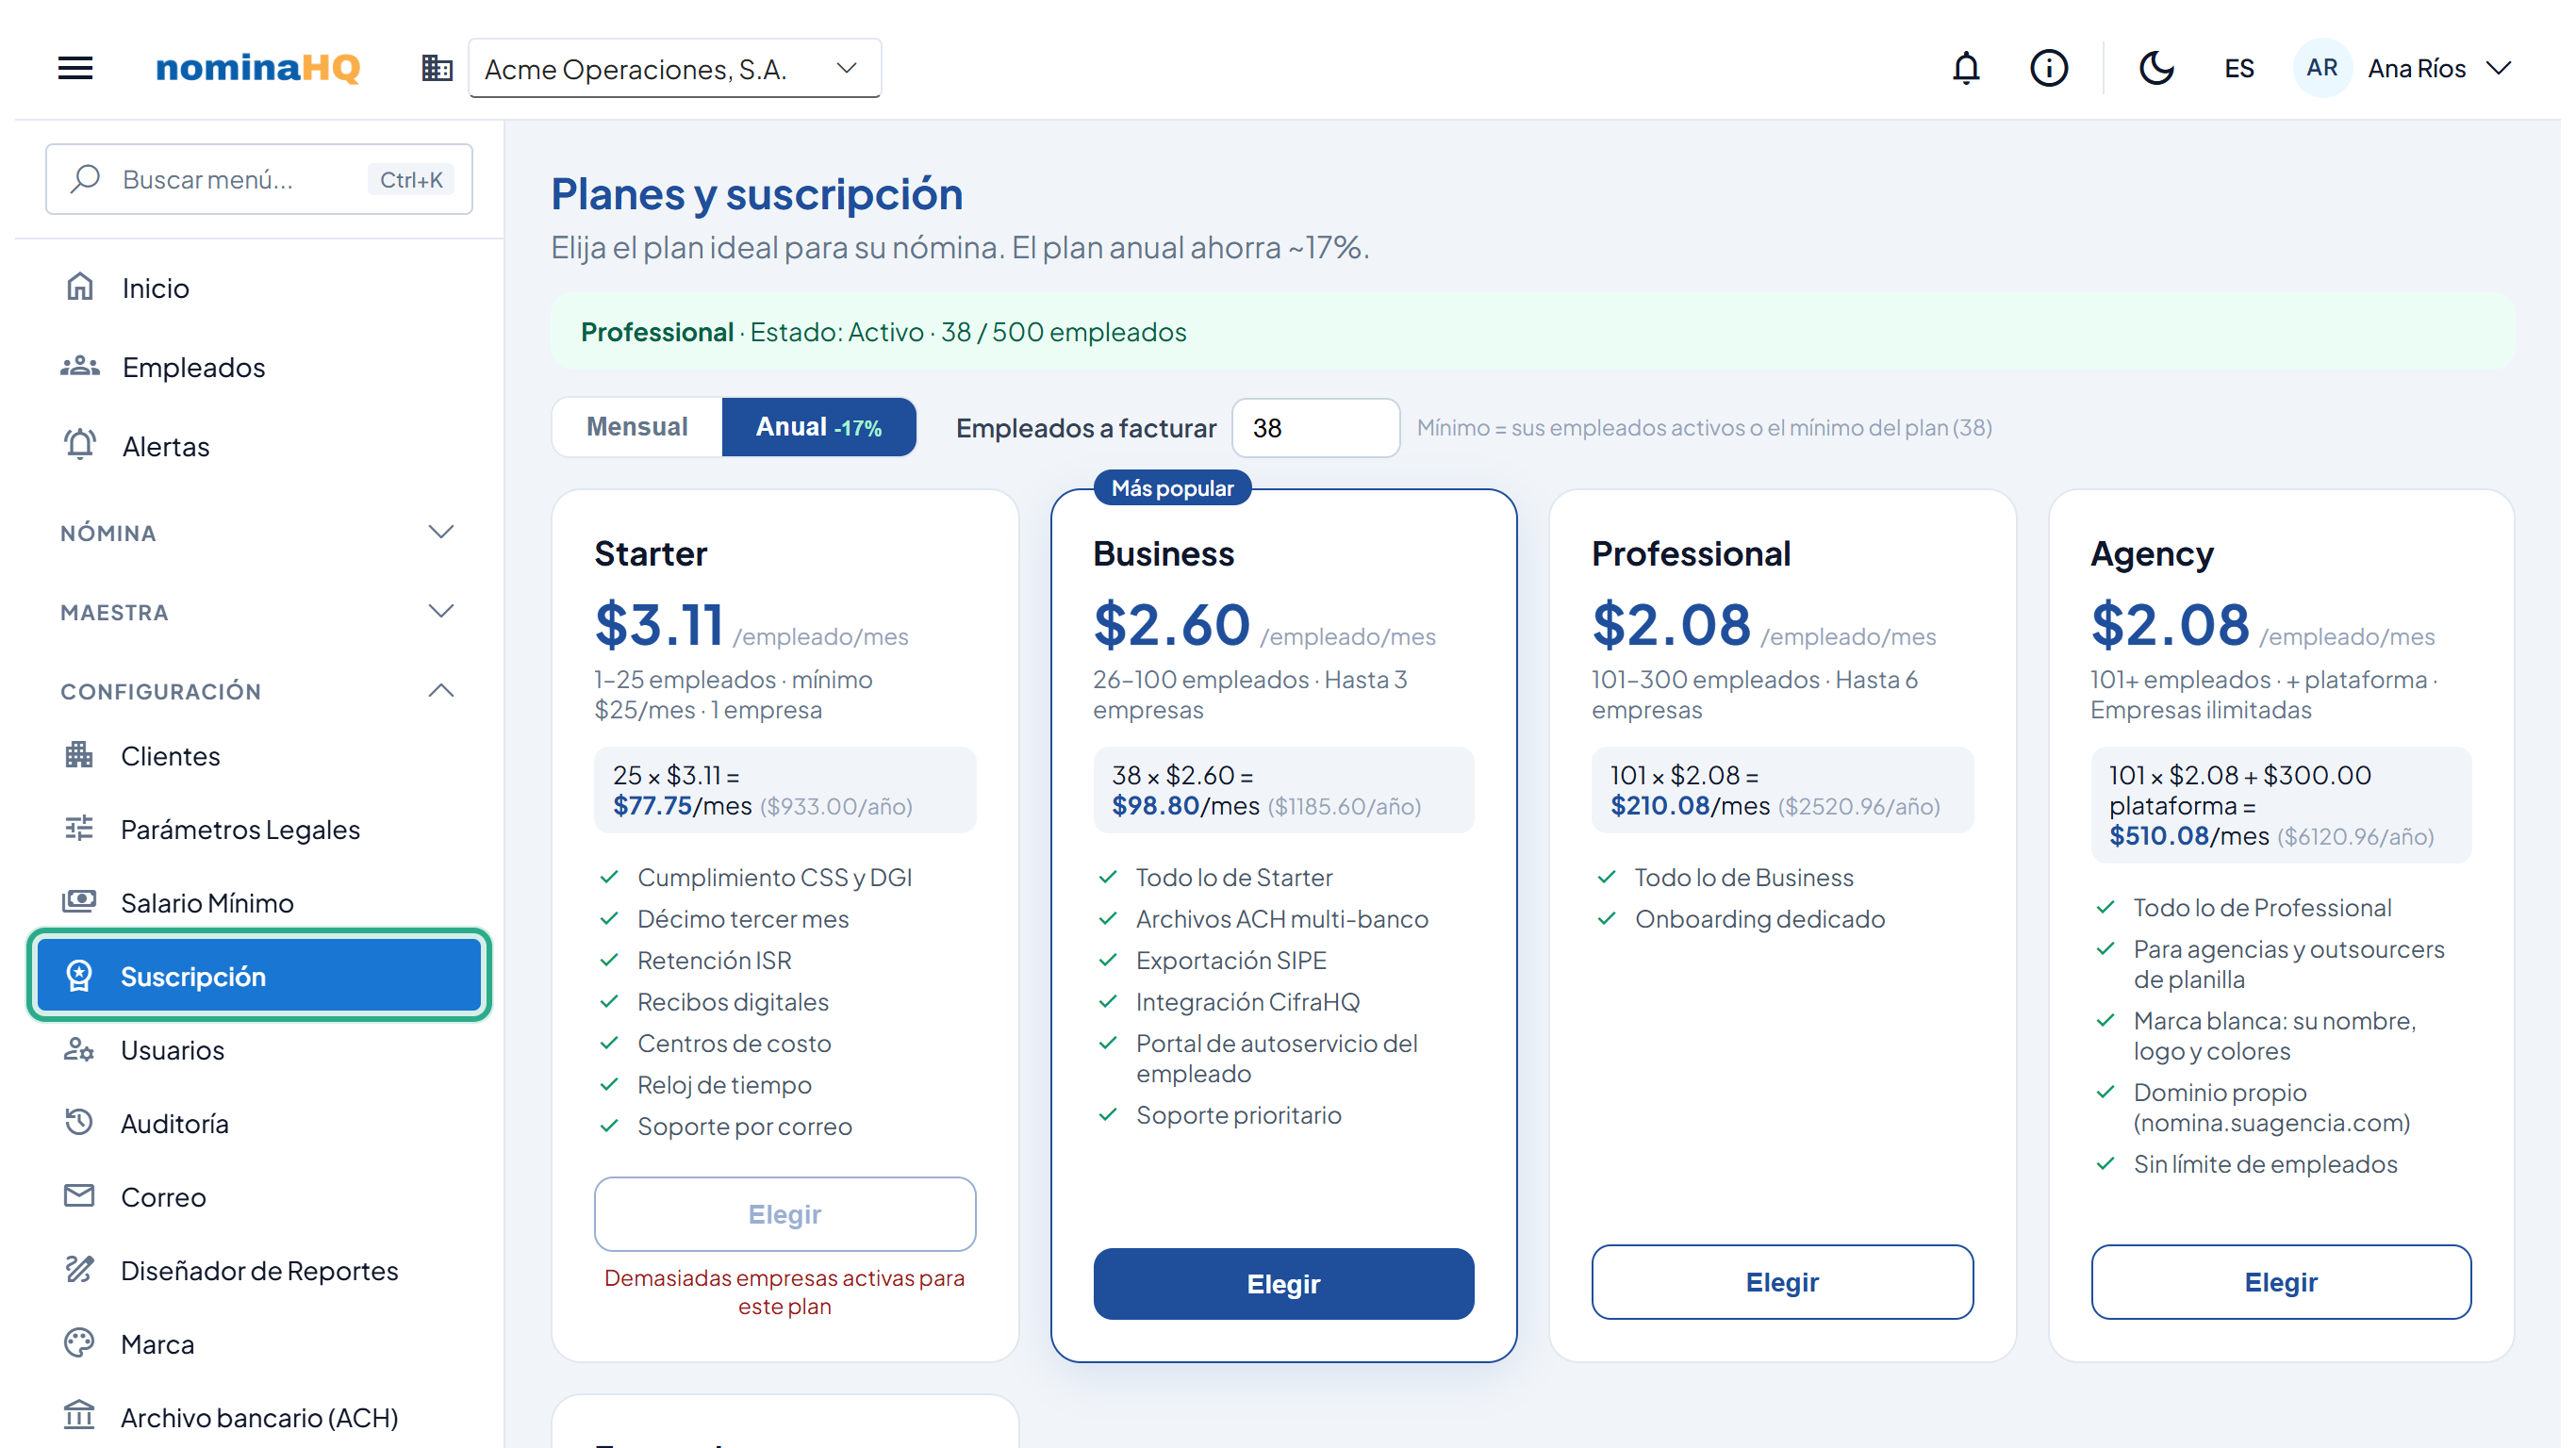
Task: Select the Anual -17% billing option
Action: (818, 427)
